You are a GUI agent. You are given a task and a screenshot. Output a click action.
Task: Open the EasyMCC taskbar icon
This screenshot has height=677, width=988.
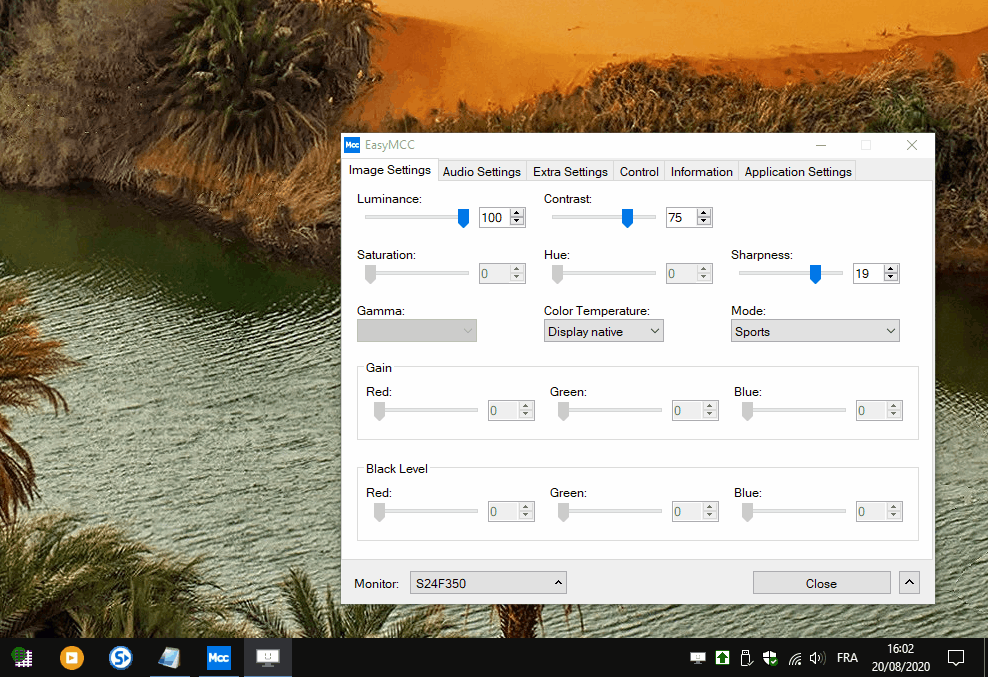tap(219, 657)
